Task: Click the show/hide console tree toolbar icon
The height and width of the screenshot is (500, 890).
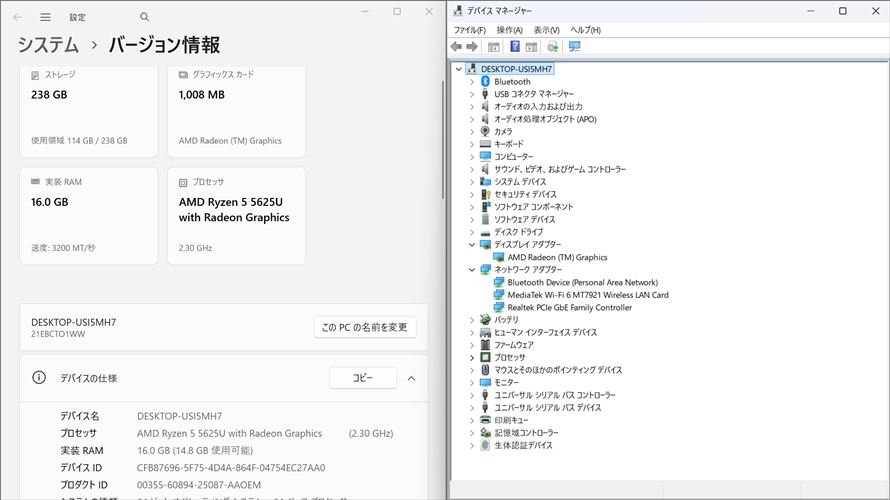Action: point(494,46)
